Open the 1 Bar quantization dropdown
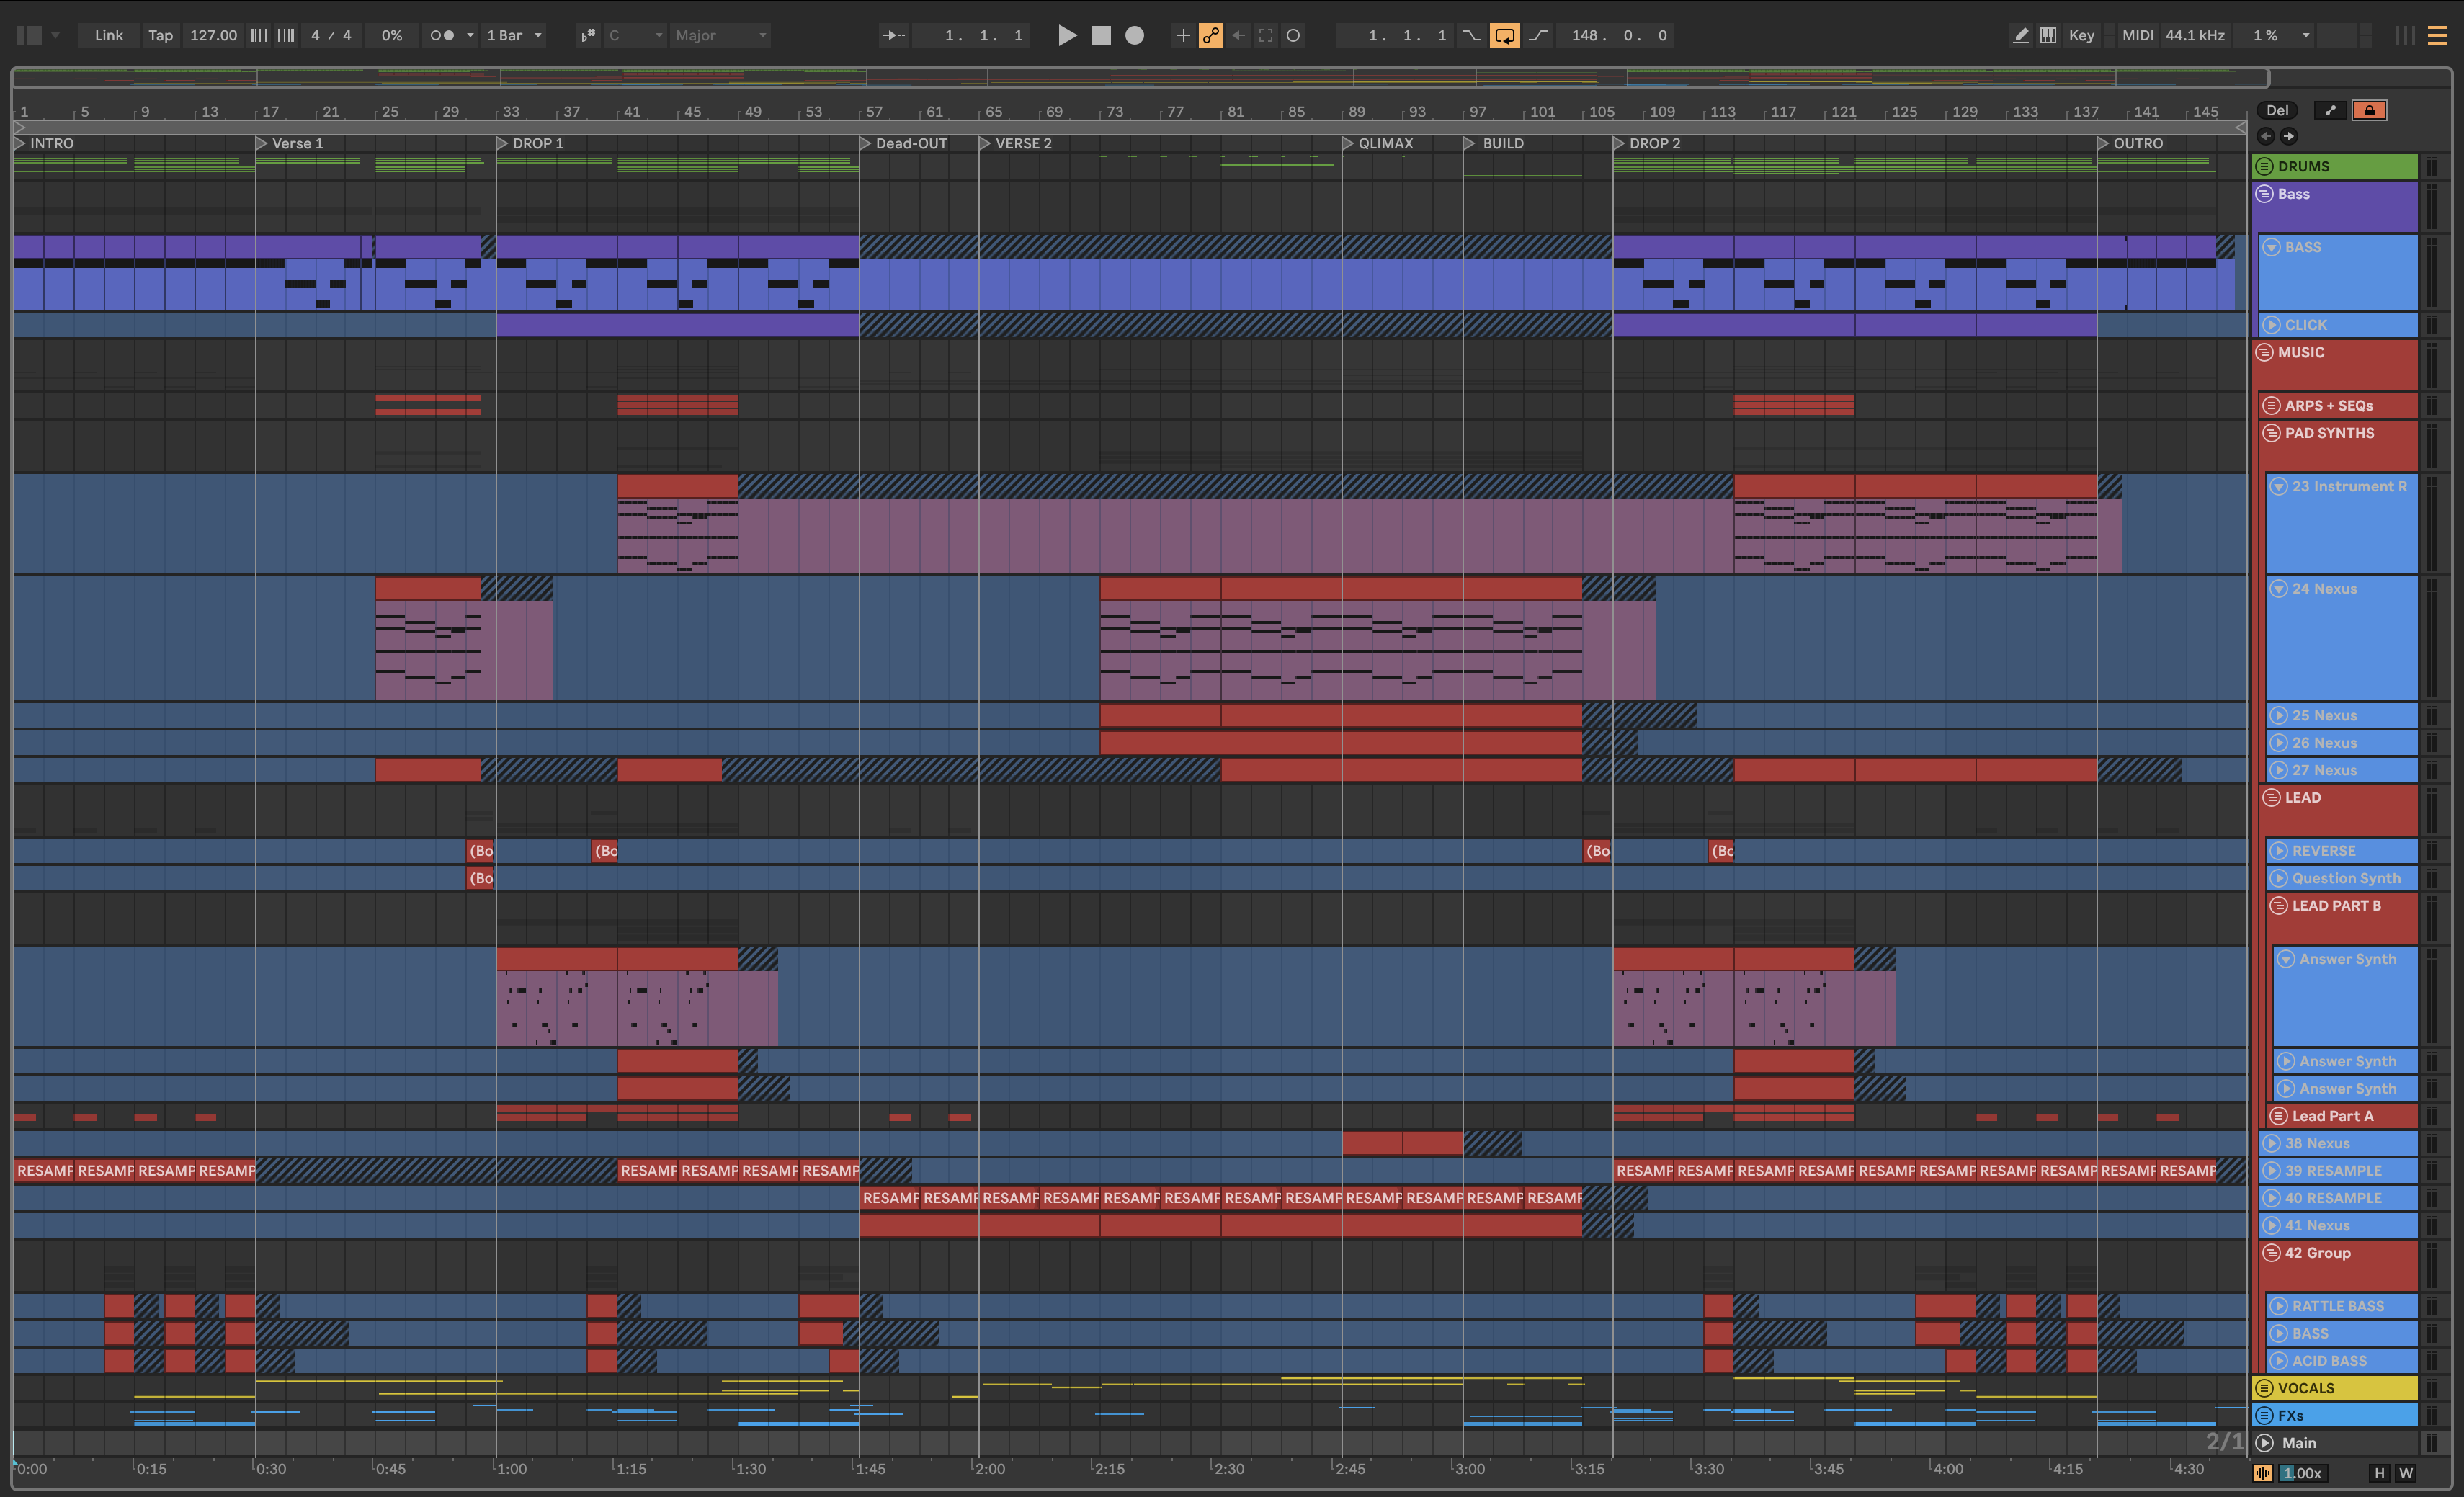This screenshot has height=1497, width=2464. click(x=514, y=35)
